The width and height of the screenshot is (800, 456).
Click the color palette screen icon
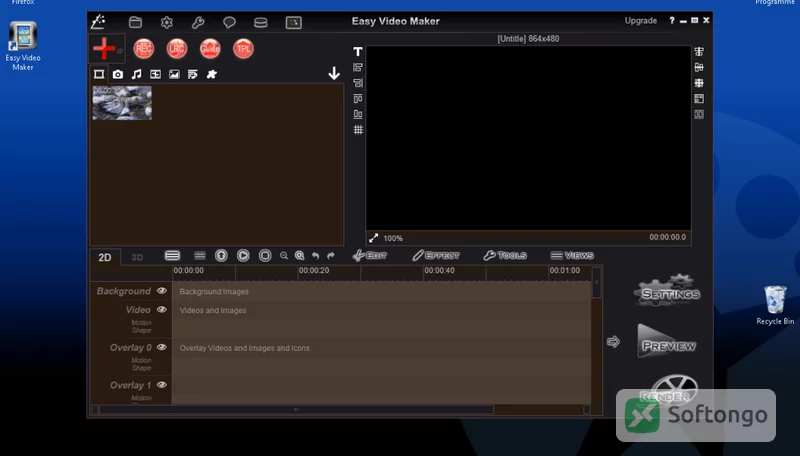pyautogui.click(x=293, y=22)
